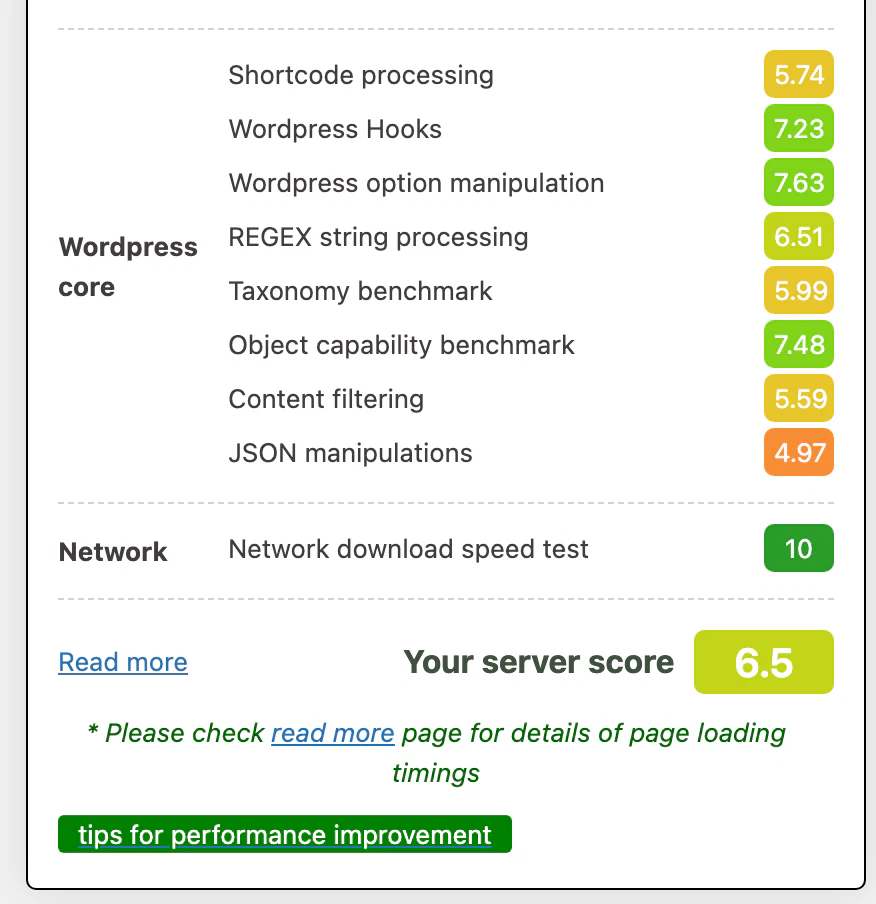Select the JSON manipulations label

(x=350, y=453)
